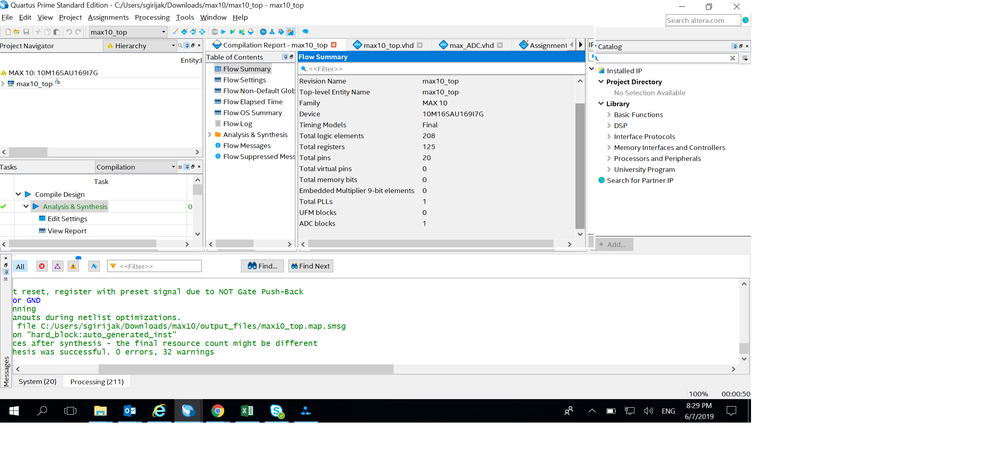Click the Find Next button

(310, 266)
